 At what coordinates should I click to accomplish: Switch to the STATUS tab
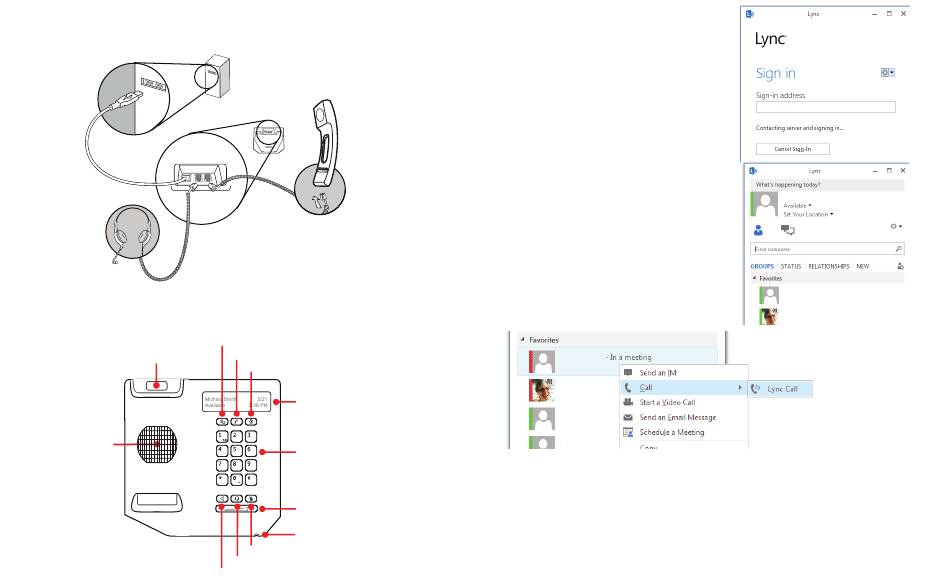pos(791,267)
